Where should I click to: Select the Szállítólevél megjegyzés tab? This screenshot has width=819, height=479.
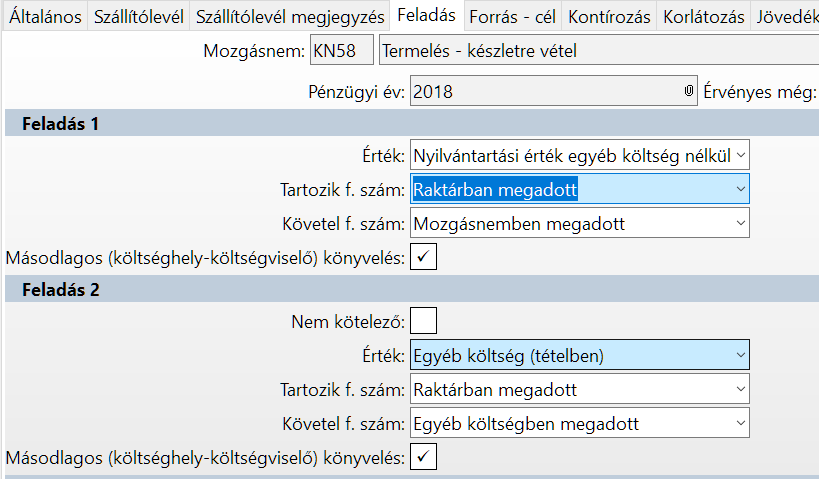[x=290, y=16]
